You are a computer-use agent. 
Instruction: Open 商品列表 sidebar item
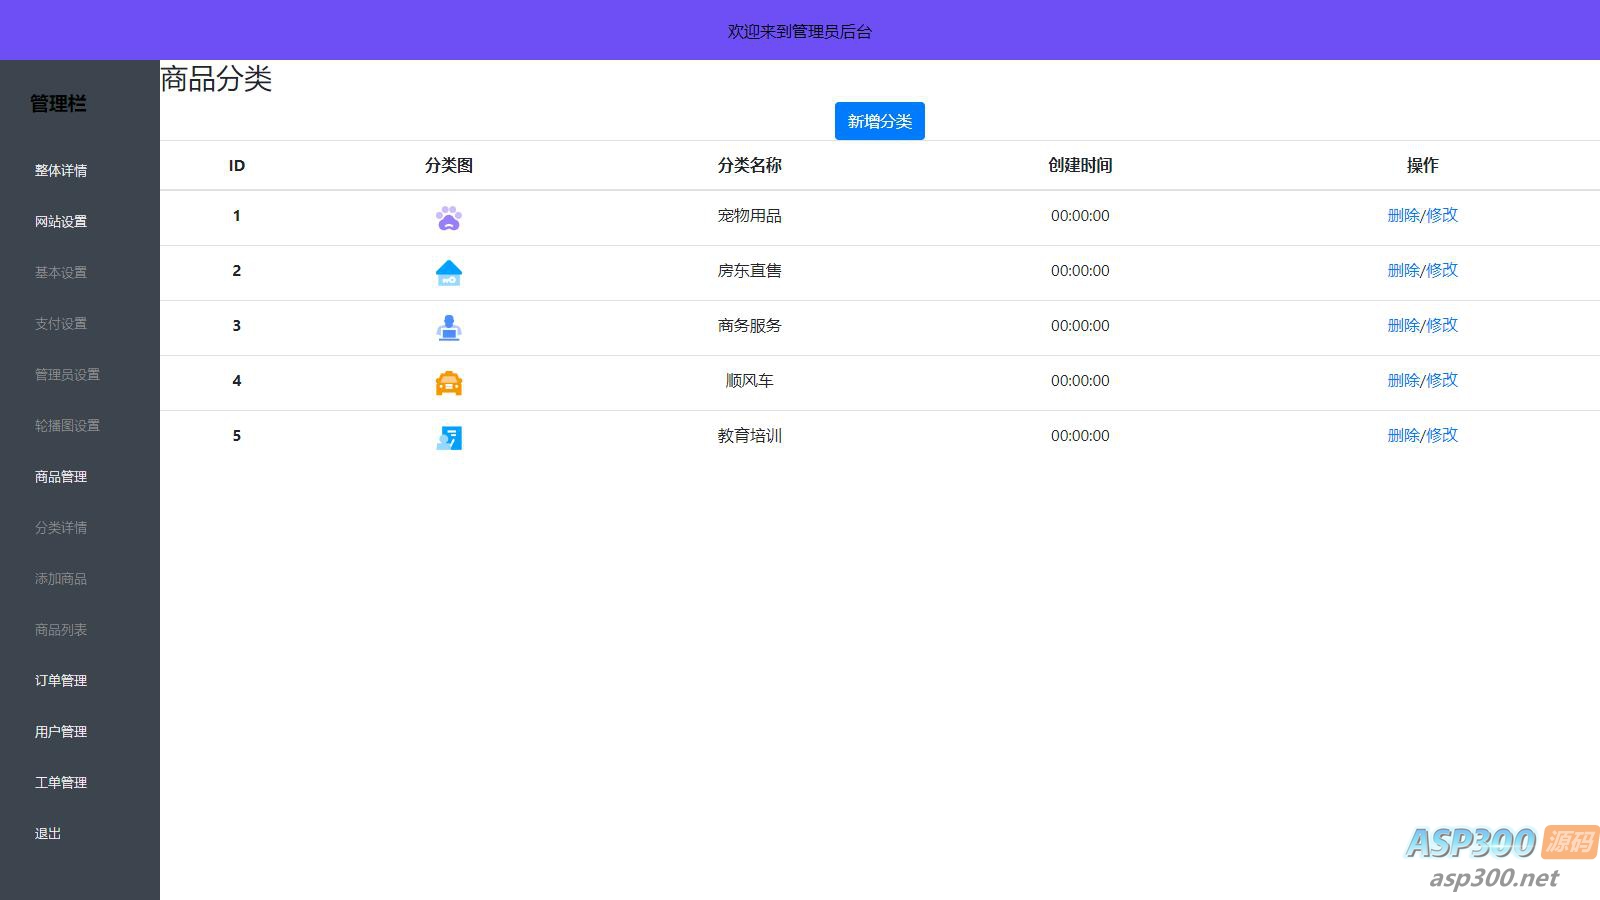(x=61, y=629)
